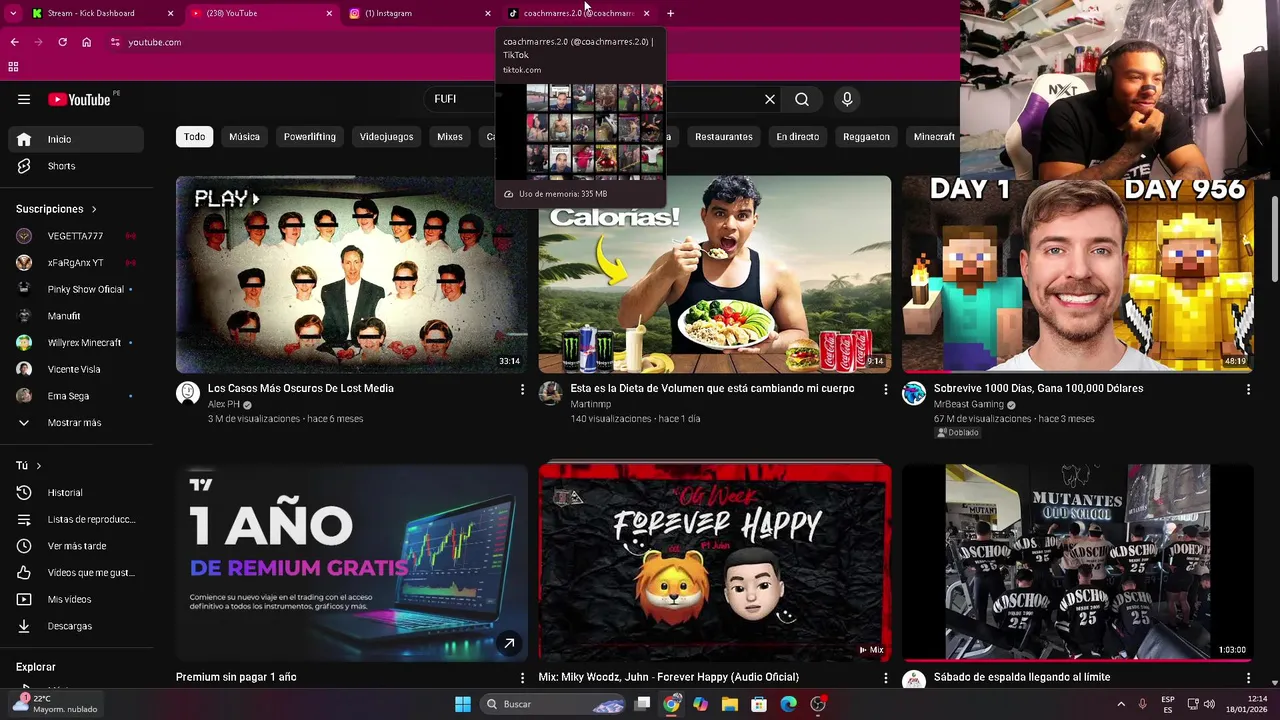Expand the Tú section
1280x720 pixels.
[x=29, y=466]
